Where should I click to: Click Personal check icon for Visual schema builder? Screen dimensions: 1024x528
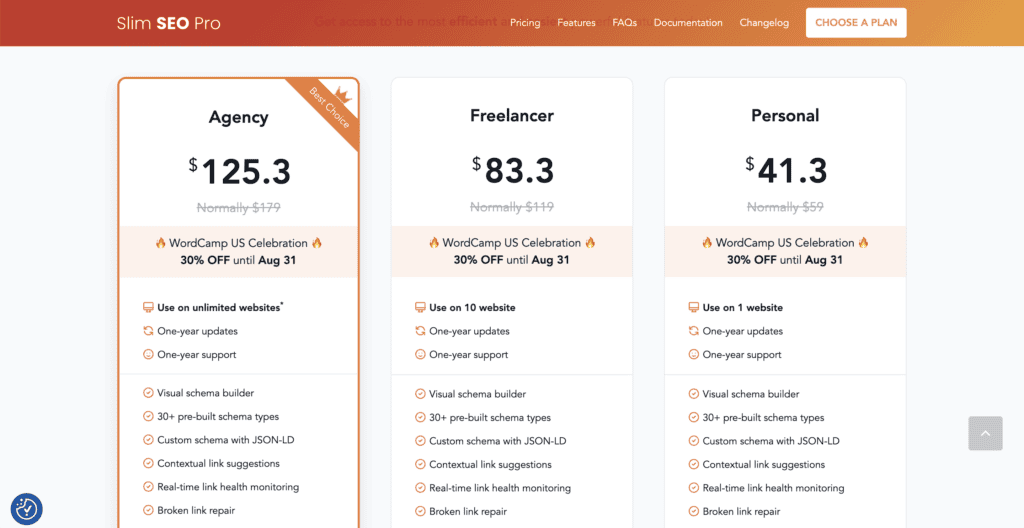click(694, 393)
